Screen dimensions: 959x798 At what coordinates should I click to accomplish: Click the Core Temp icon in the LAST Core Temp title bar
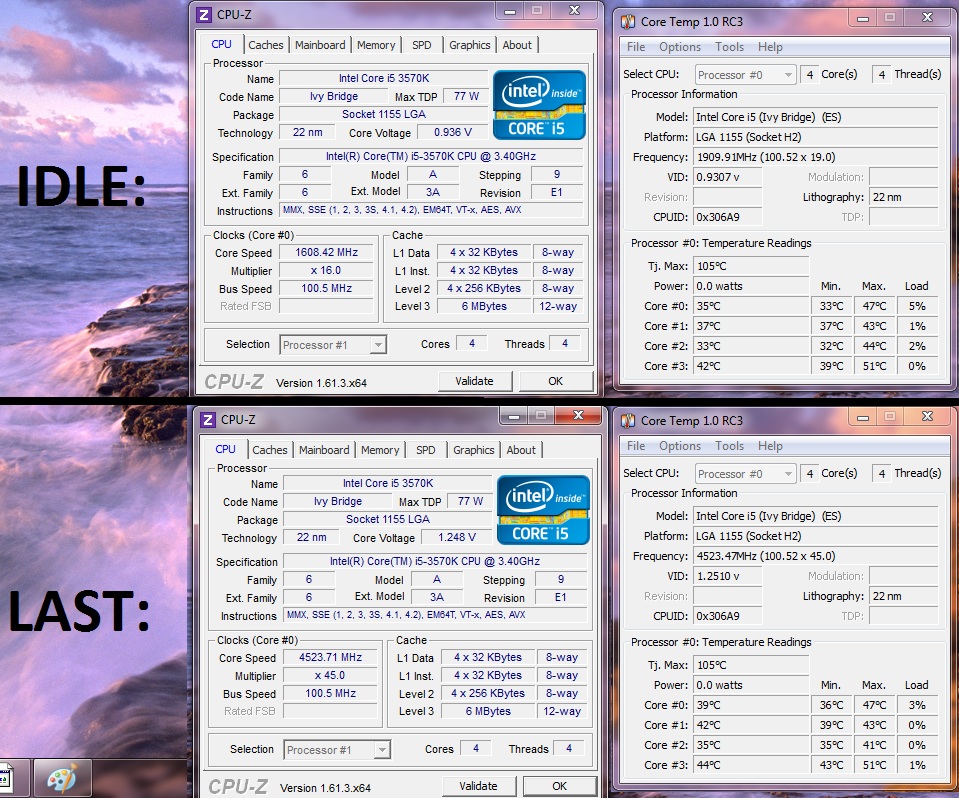(x=628, y=421)
